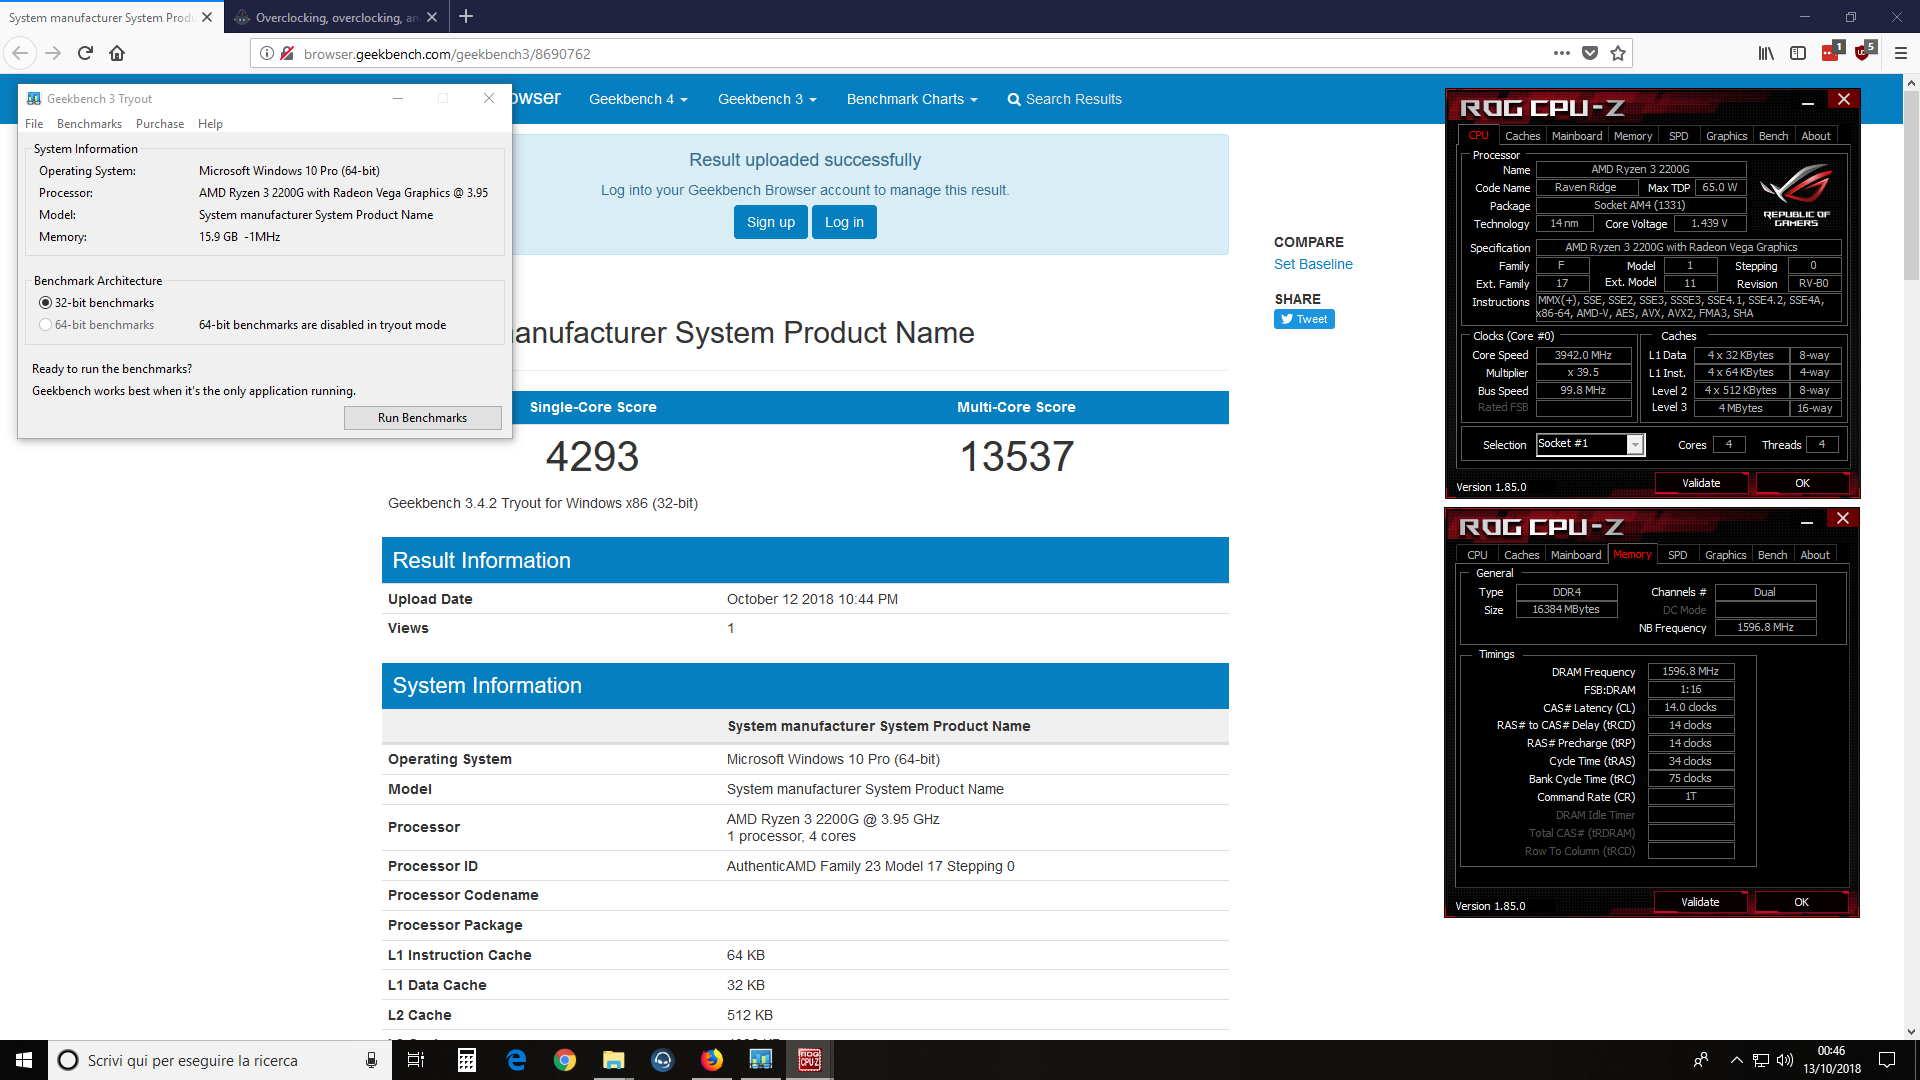Viewport: 1920px width, 1080px height.
Task: Open the Pocket save icon in address bar
Action: coord(1590,53)
